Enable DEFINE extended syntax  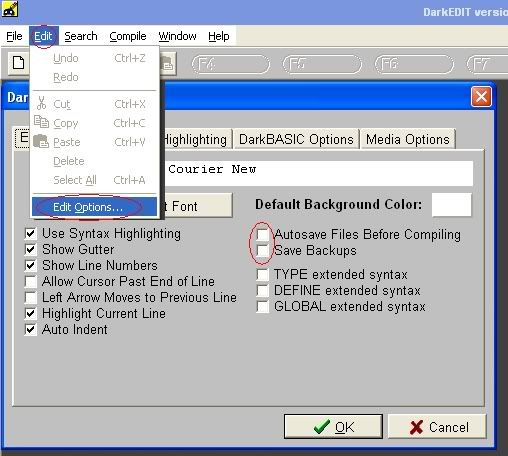(x=263, y=291)
